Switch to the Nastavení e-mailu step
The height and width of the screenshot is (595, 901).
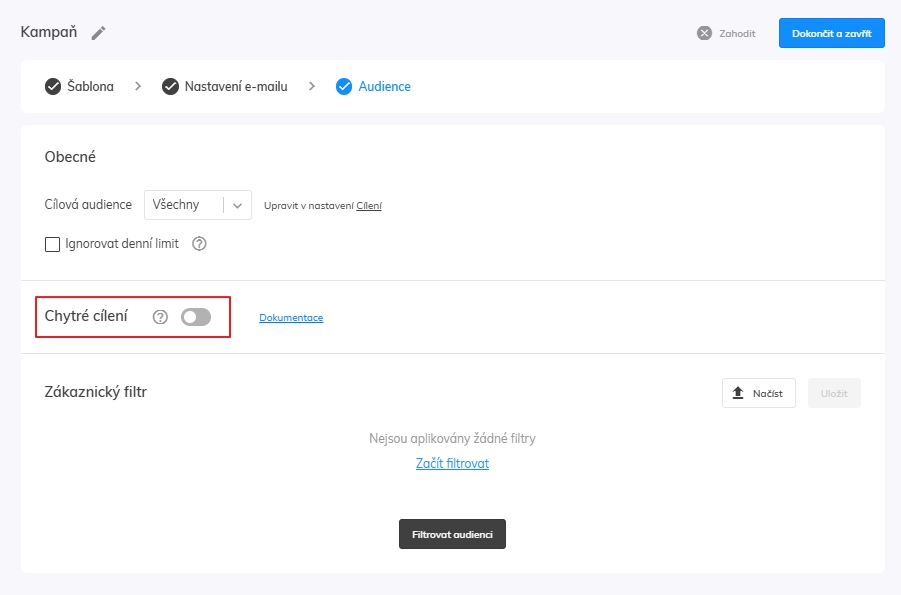click(236, 86)
